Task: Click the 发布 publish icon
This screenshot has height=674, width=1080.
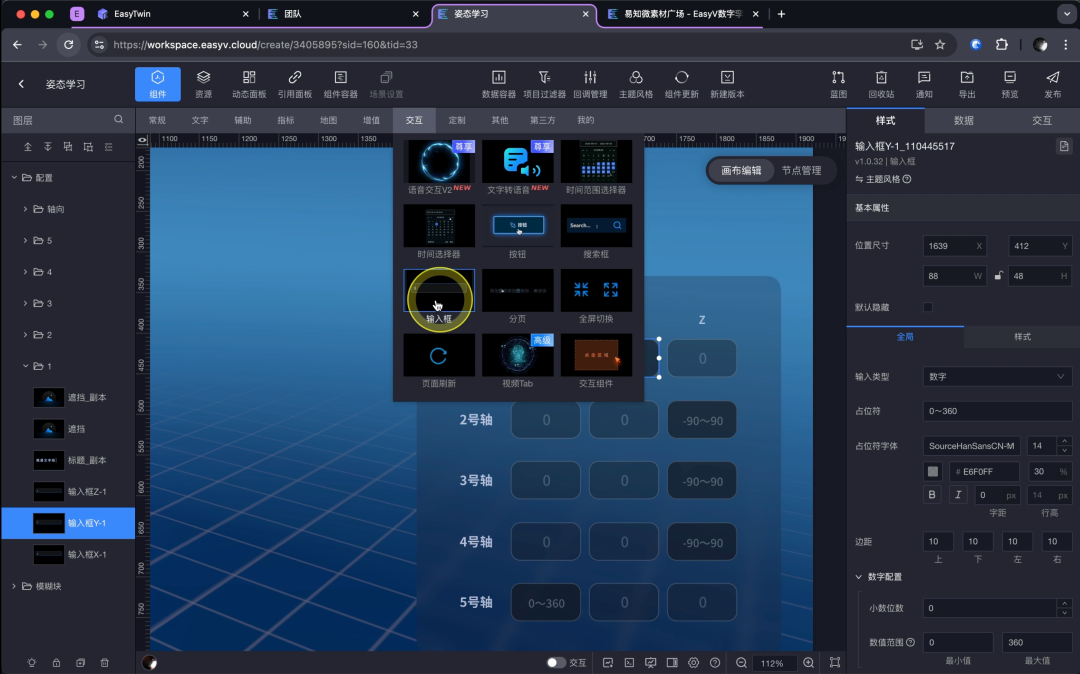Action: [x=1052, y=84]
